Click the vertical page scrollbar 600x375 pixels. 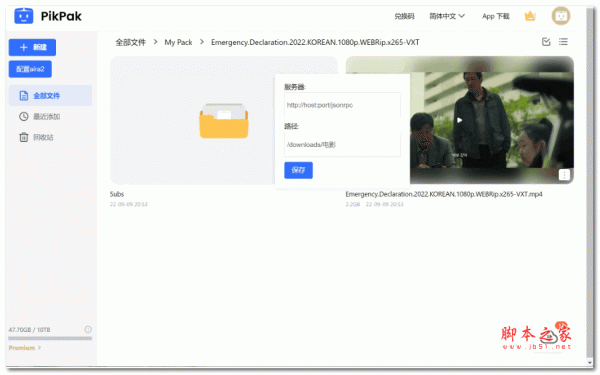[x=590, y=184]
